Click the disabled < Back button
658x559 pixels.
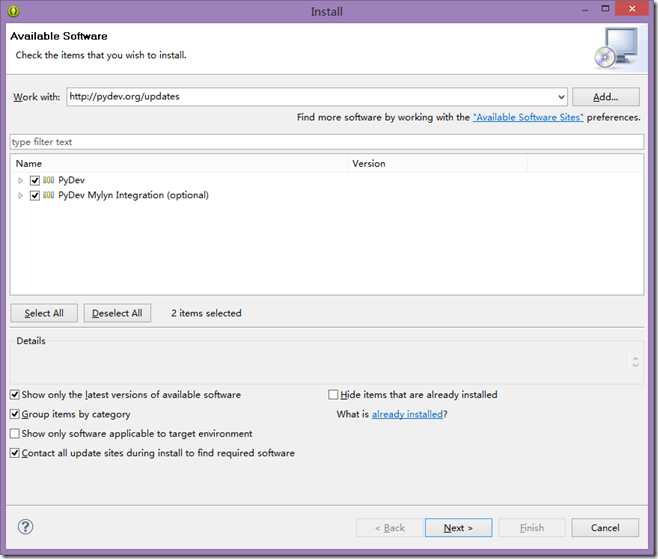[x=389, y=528]
